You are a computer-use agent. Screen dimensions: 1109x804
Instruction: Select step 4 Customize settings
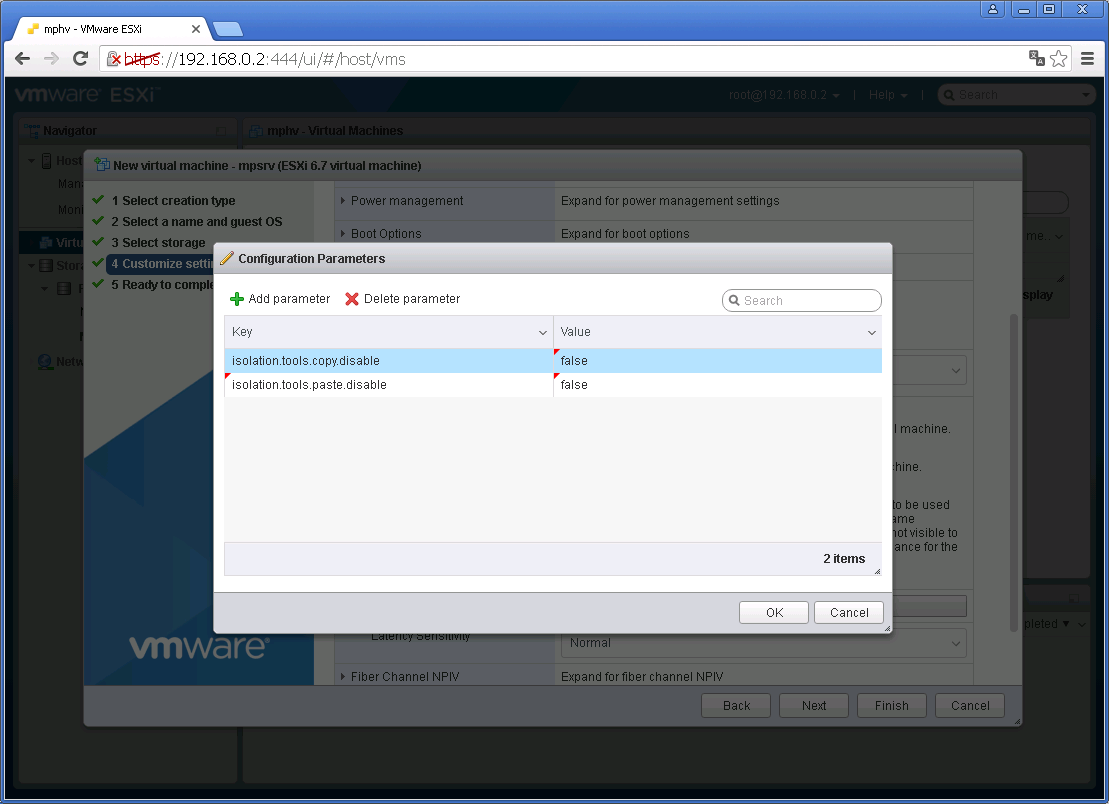[x=161, y=264]
